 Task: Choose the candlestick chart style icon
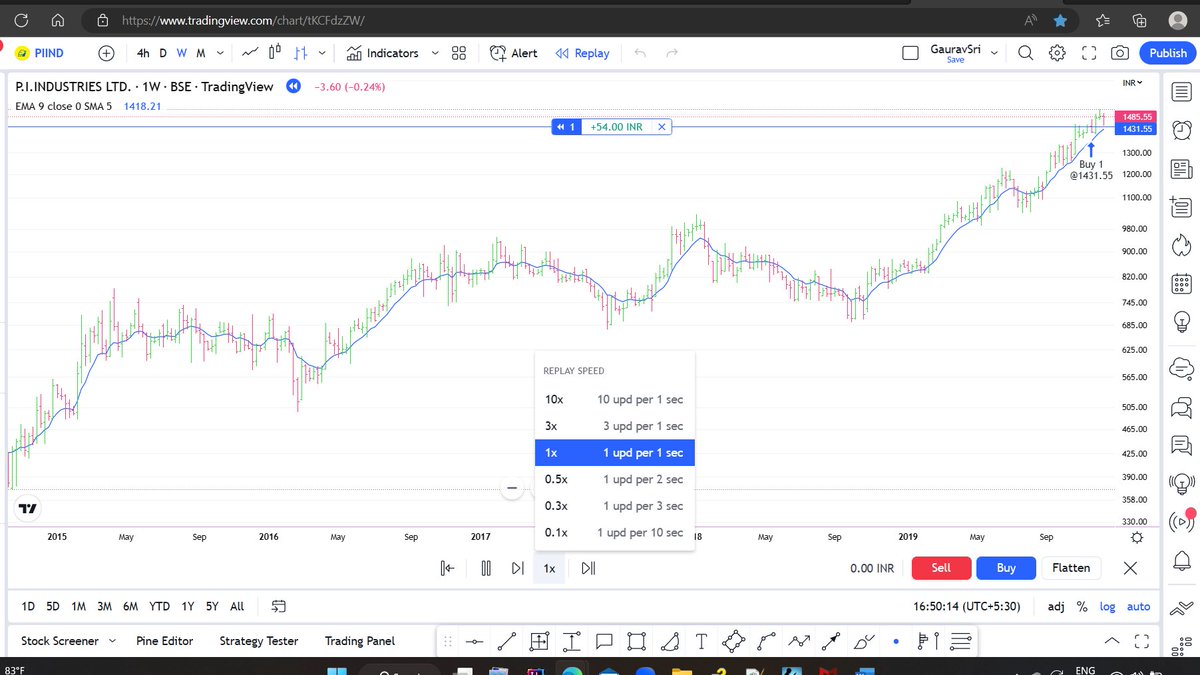tap(275, 53)
